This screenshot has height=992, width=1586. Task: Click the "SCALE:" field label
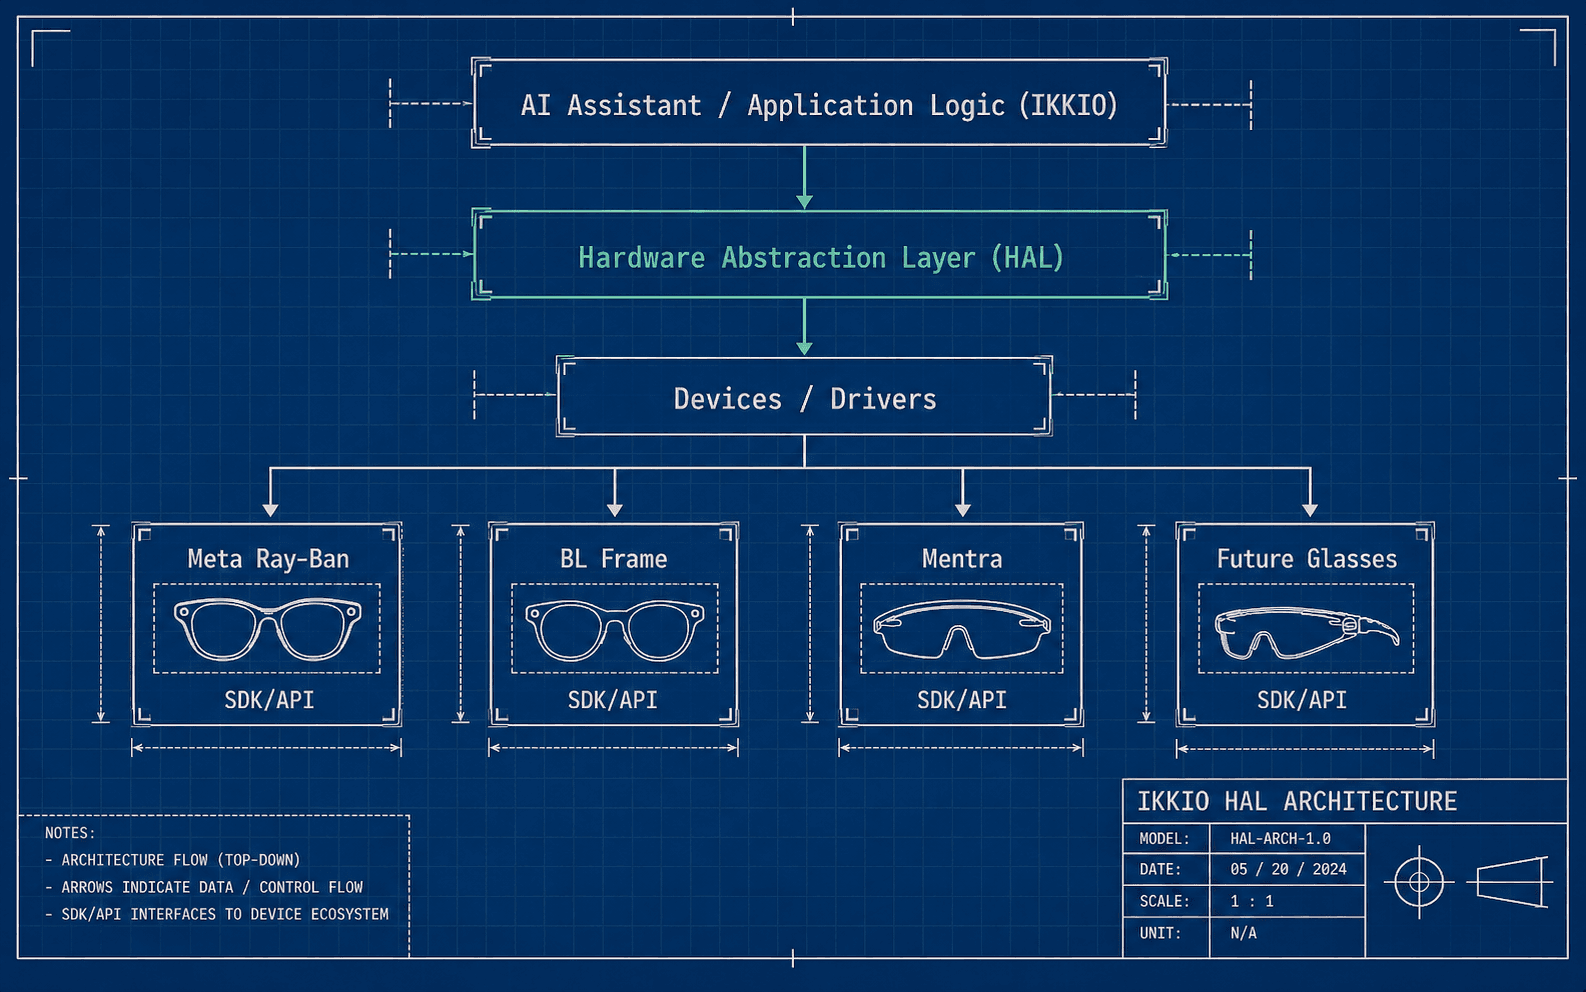point(1164,902)
